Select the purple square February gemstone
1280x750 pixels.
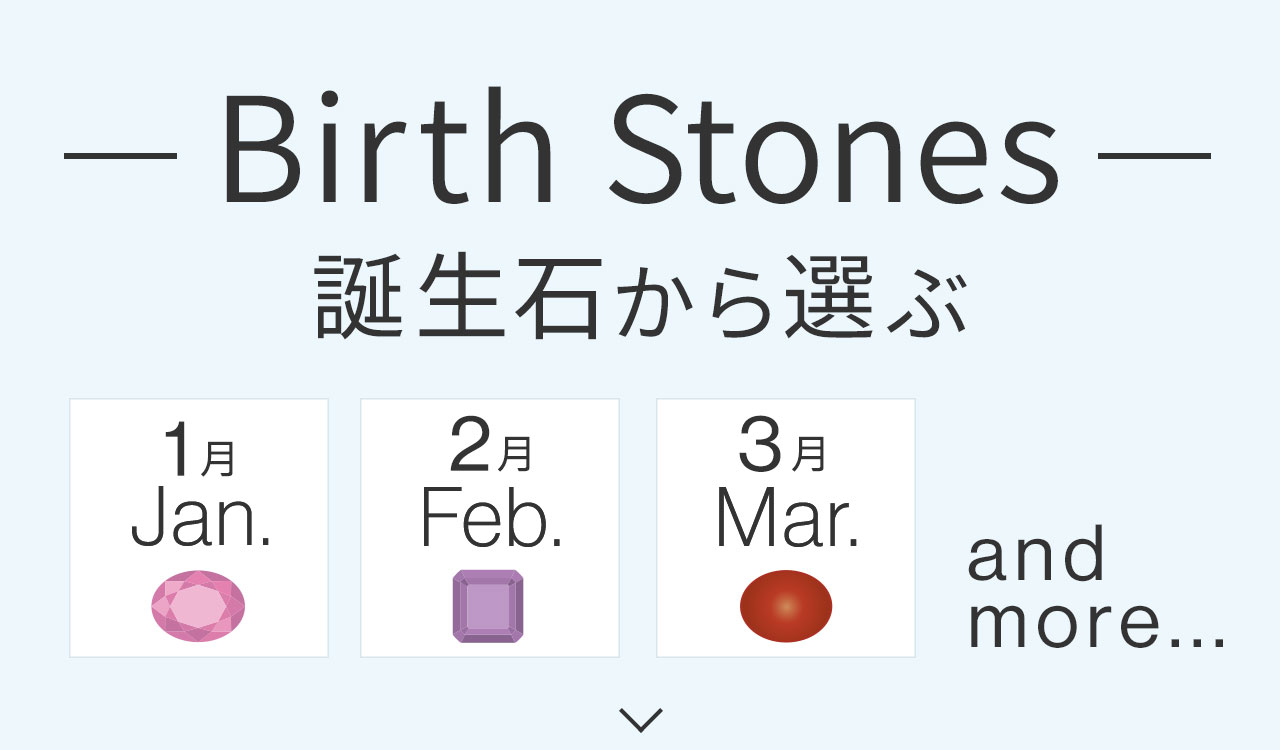click(x=488, y=606)
